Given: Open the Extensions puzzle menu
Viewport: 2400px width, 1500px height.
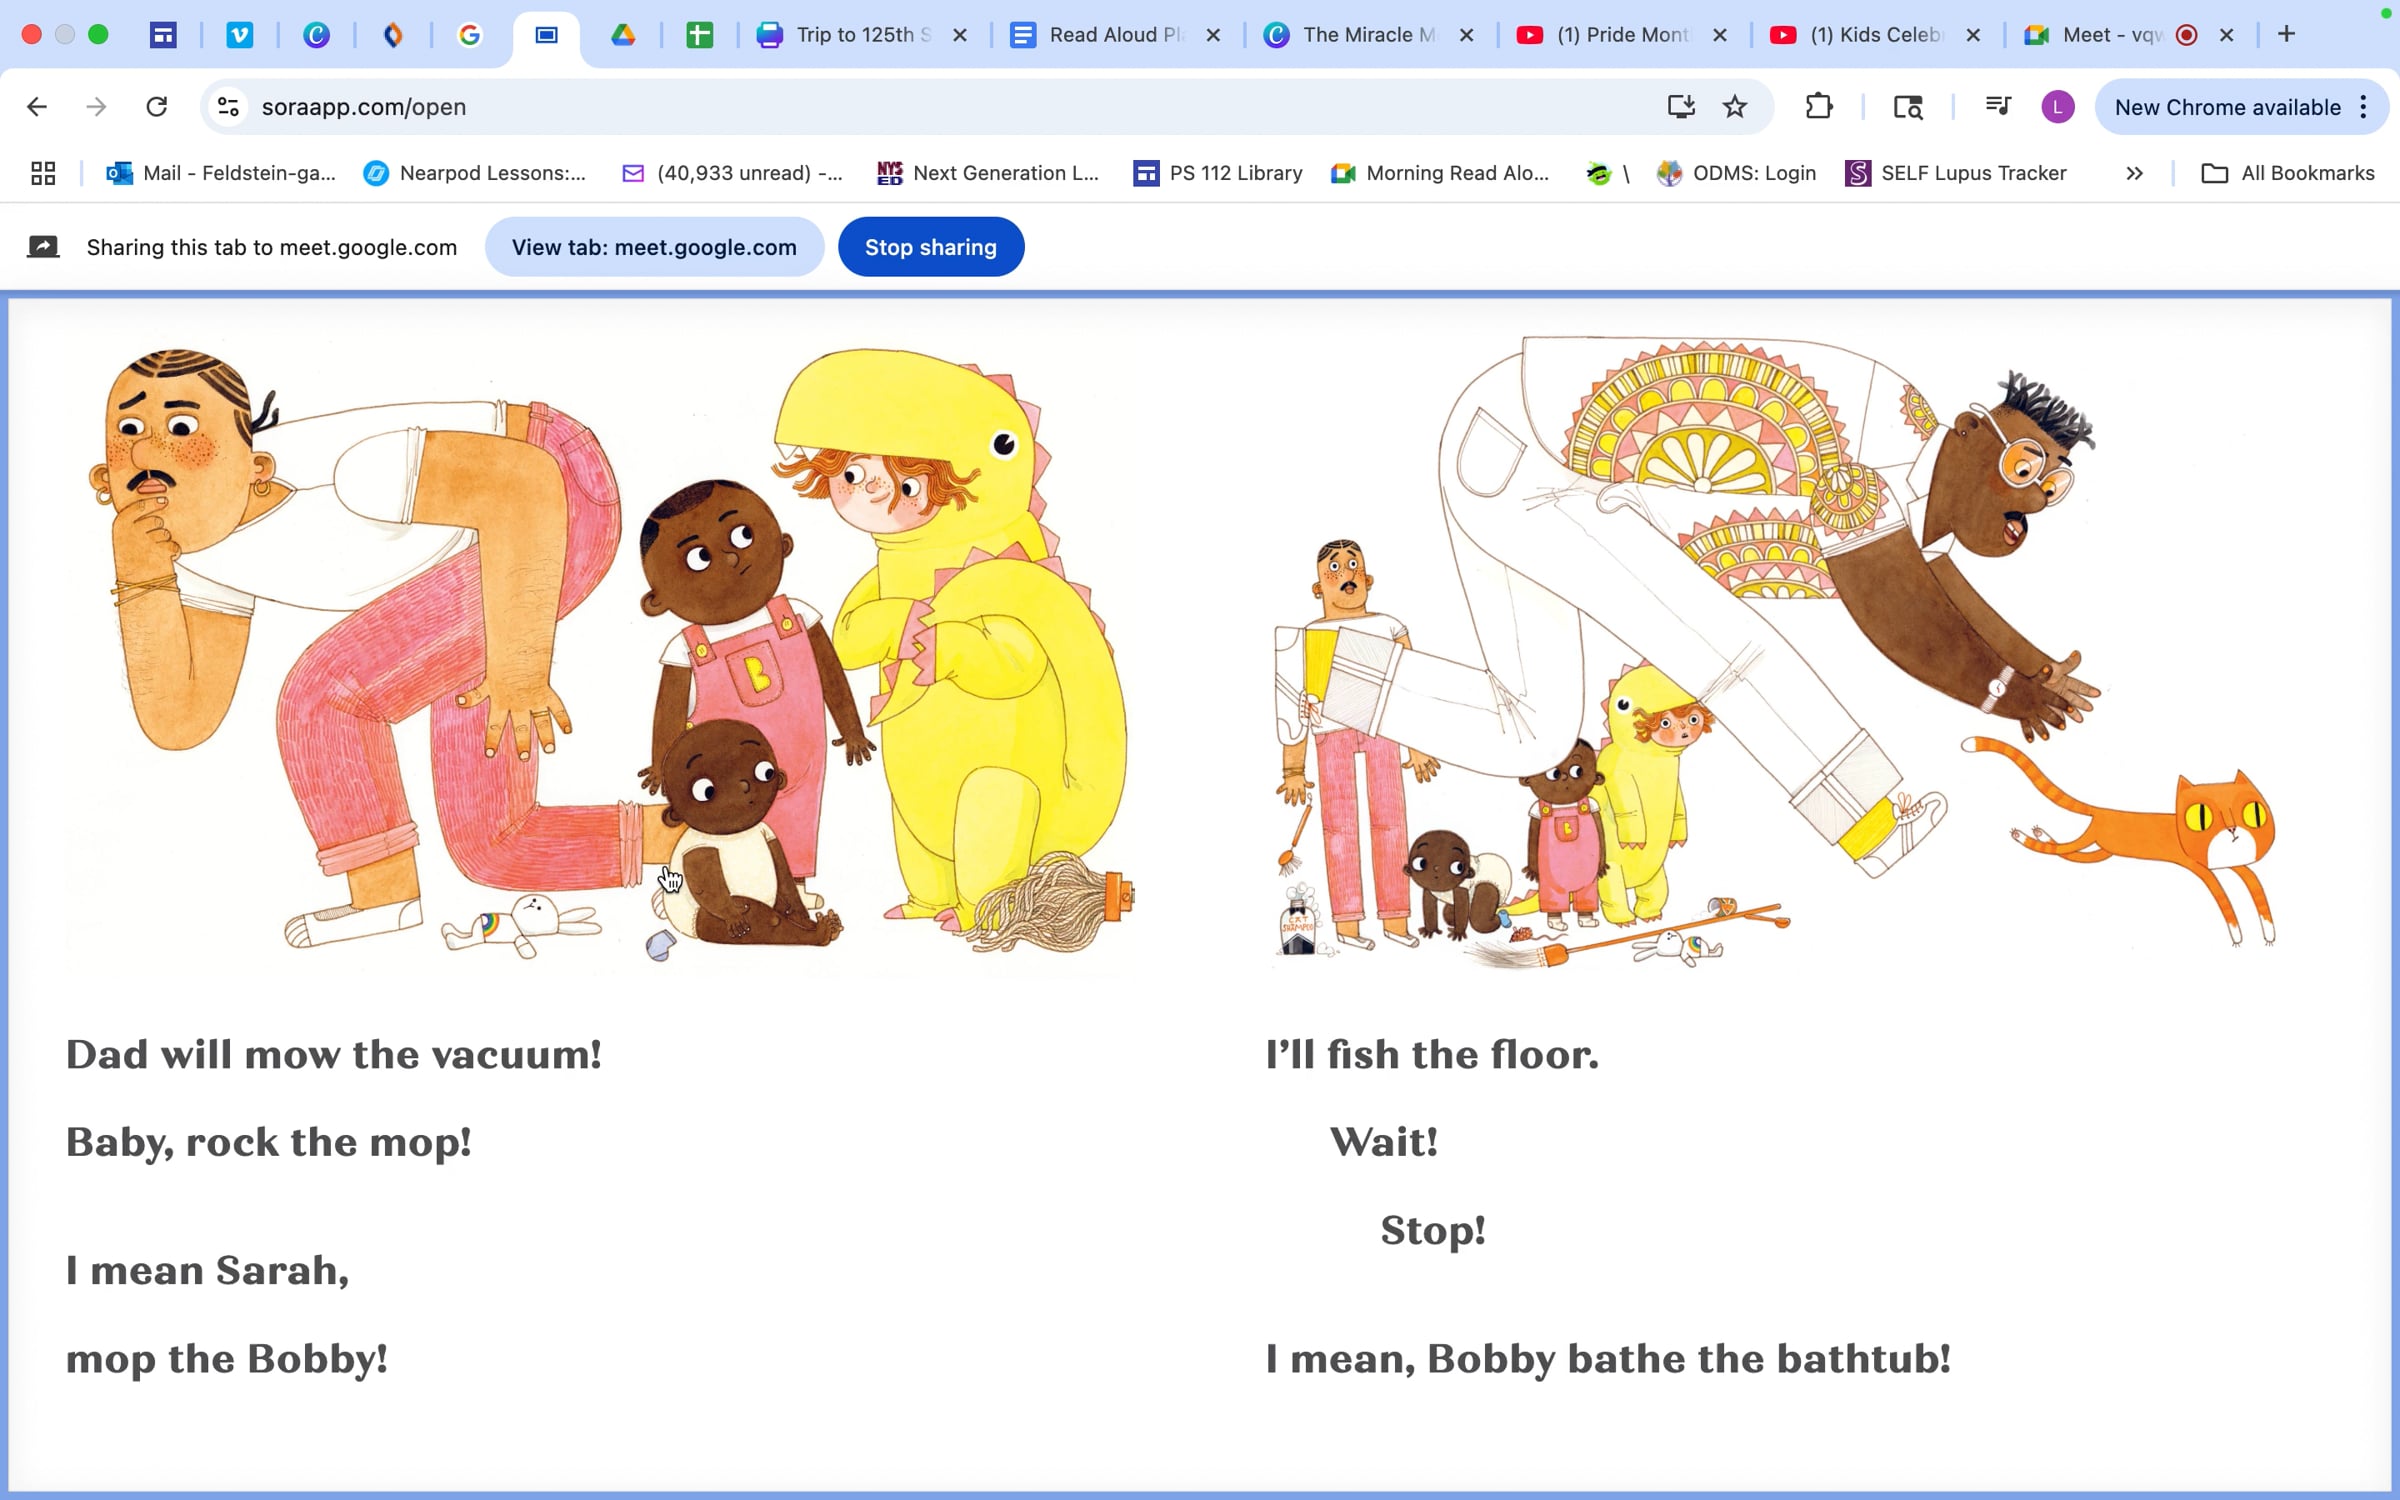Looking at the screenshot, I should point(1819,107).
